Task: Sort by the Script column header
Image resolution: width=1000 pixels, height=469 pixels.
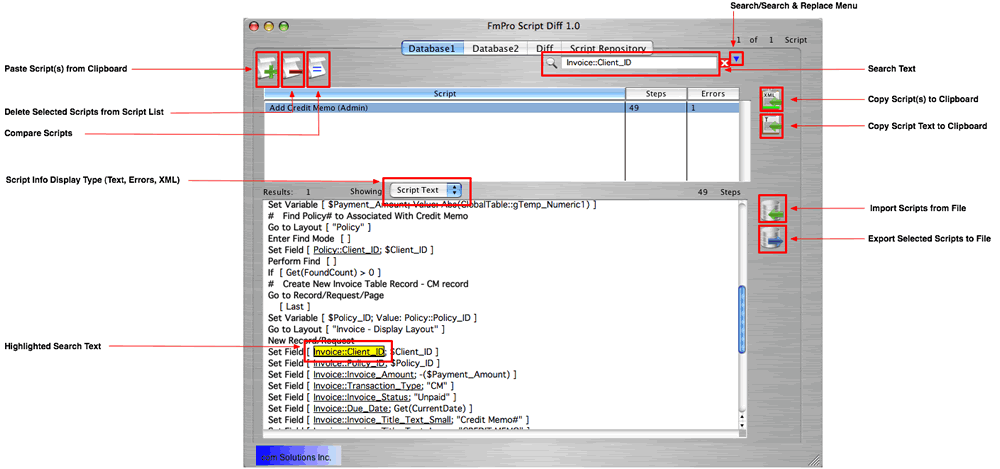Action: click(x=445, y=94)
